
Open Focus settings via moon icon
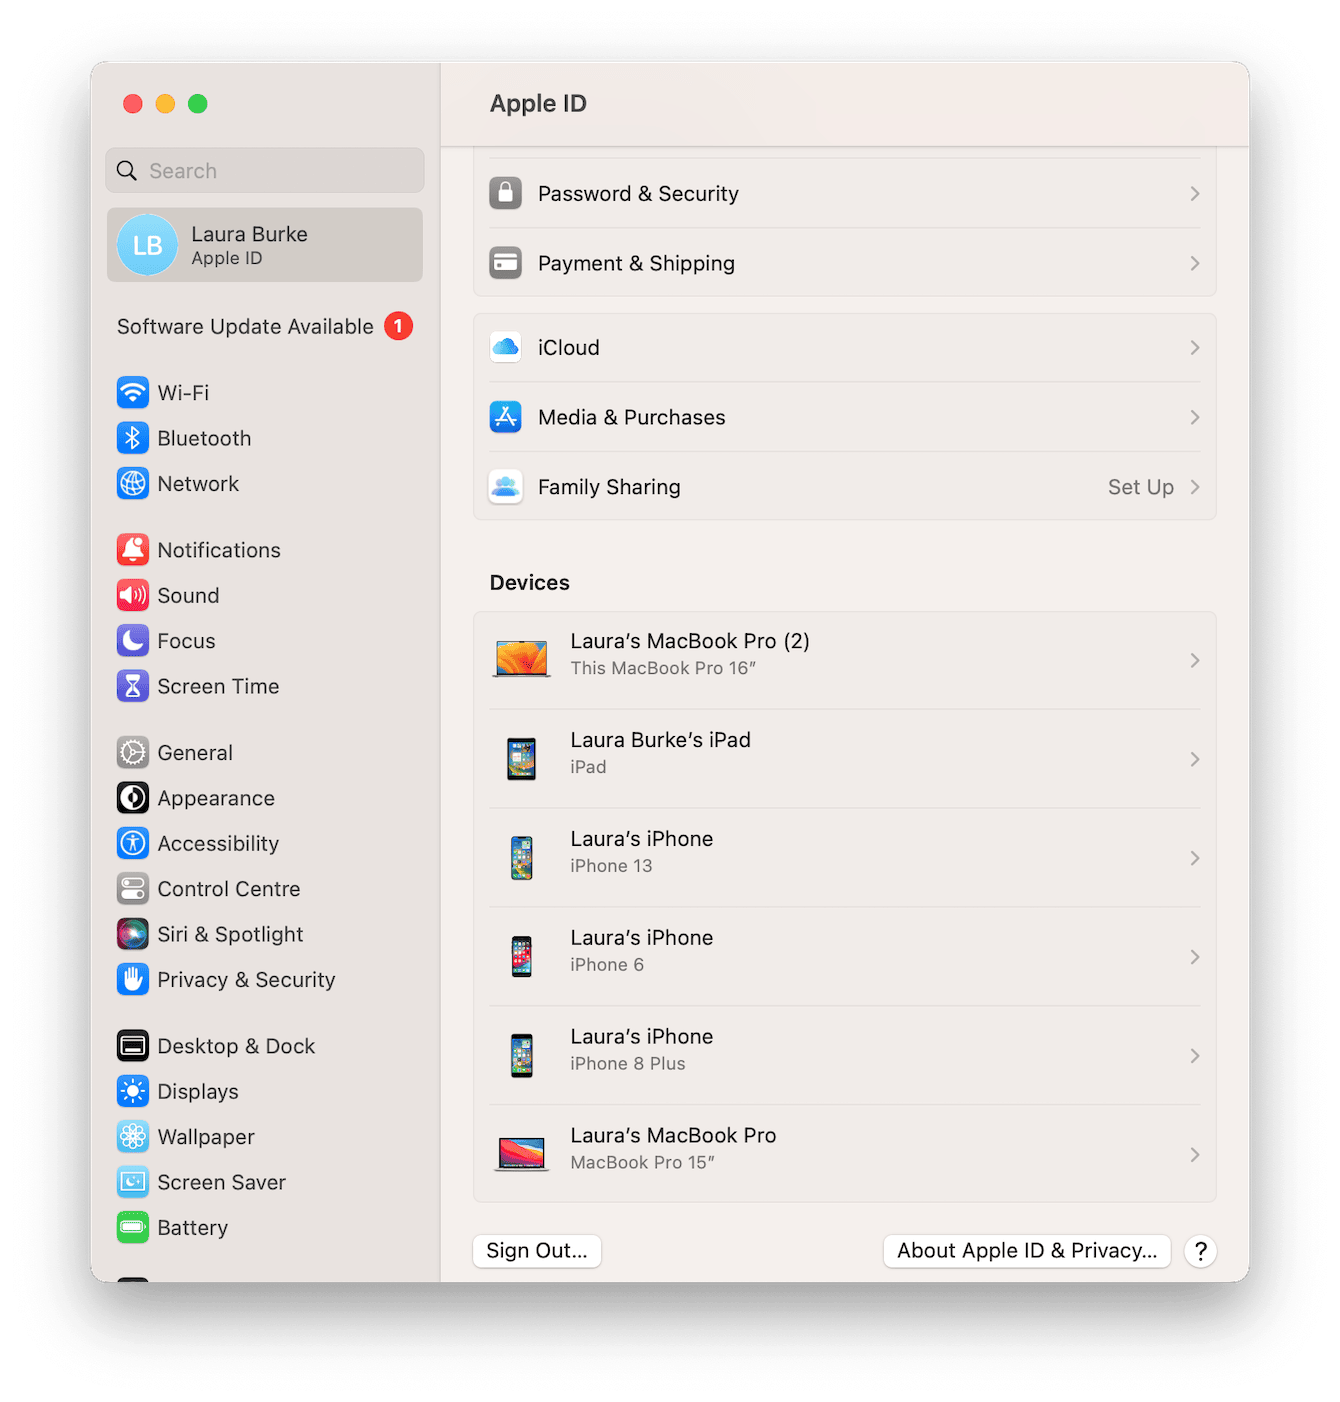point(133,641)
